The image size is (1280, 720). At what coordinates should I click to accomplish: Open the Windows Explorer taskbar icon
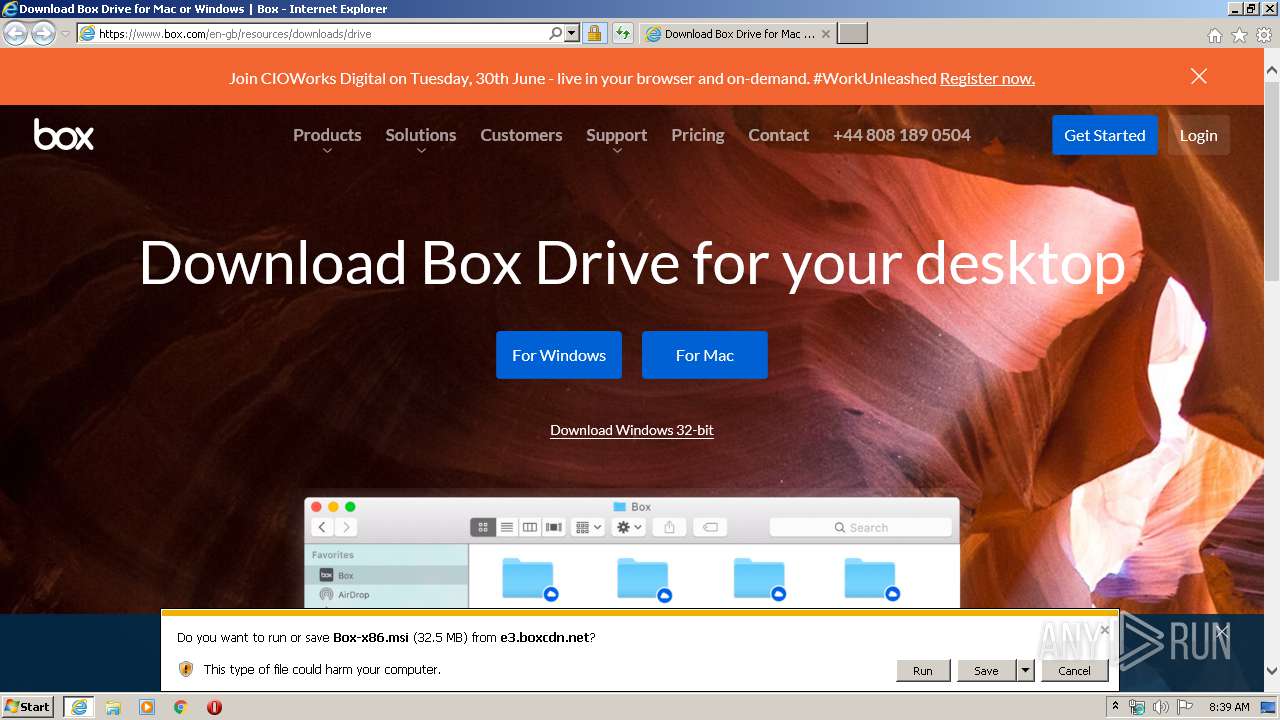click(113, 706)
